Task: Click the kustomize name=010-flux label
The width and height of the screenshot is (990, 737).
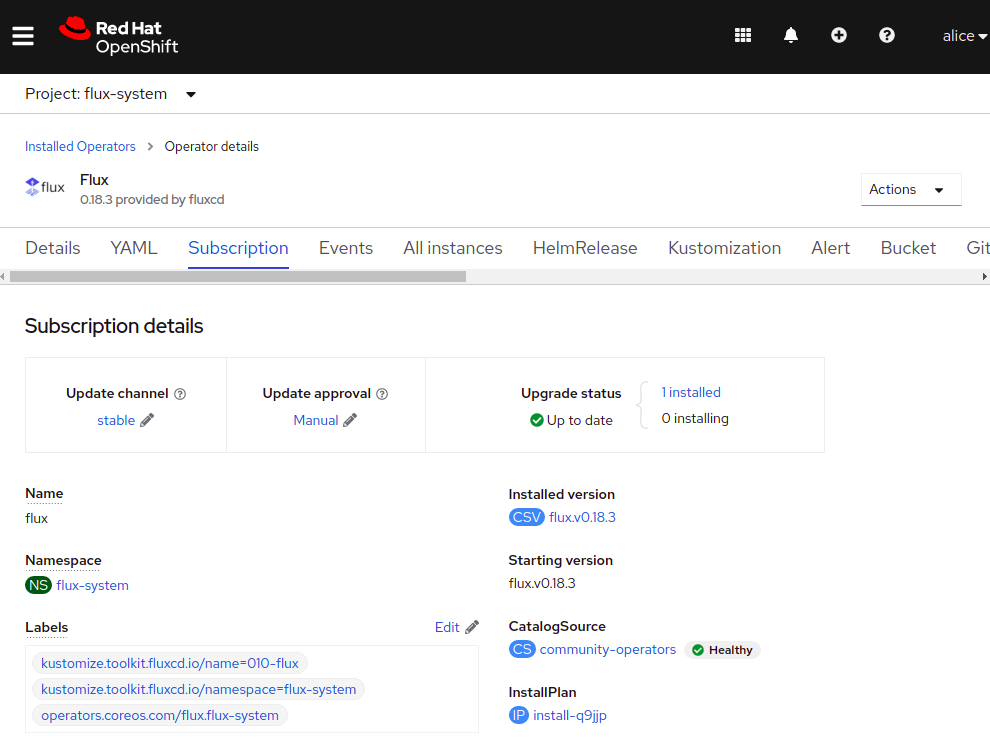Action: click(x=170, y=664)
